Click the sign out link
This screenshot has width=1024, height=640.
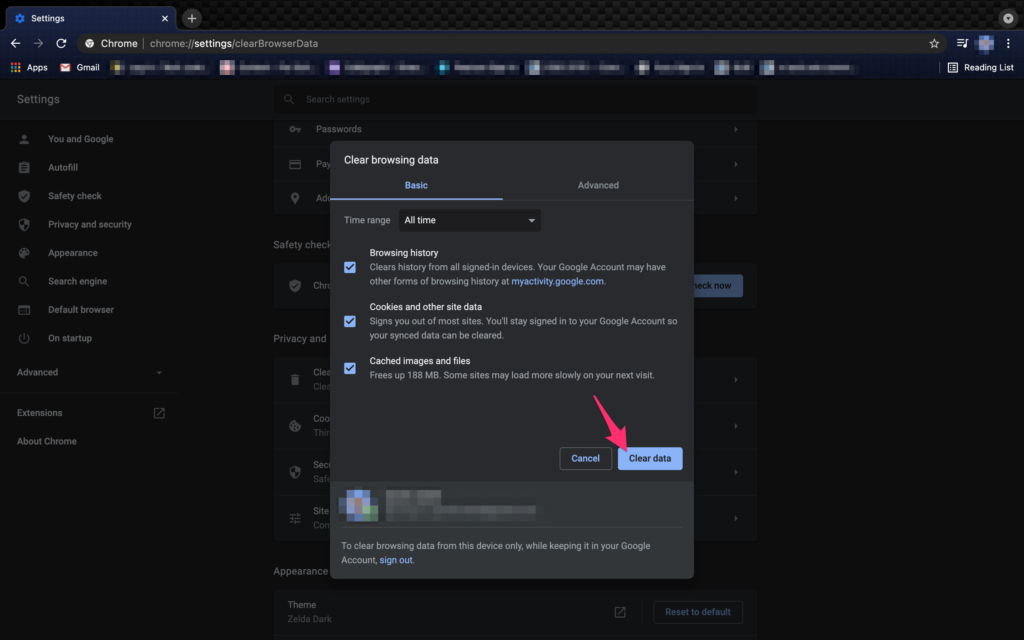click(x=396, y=560)
